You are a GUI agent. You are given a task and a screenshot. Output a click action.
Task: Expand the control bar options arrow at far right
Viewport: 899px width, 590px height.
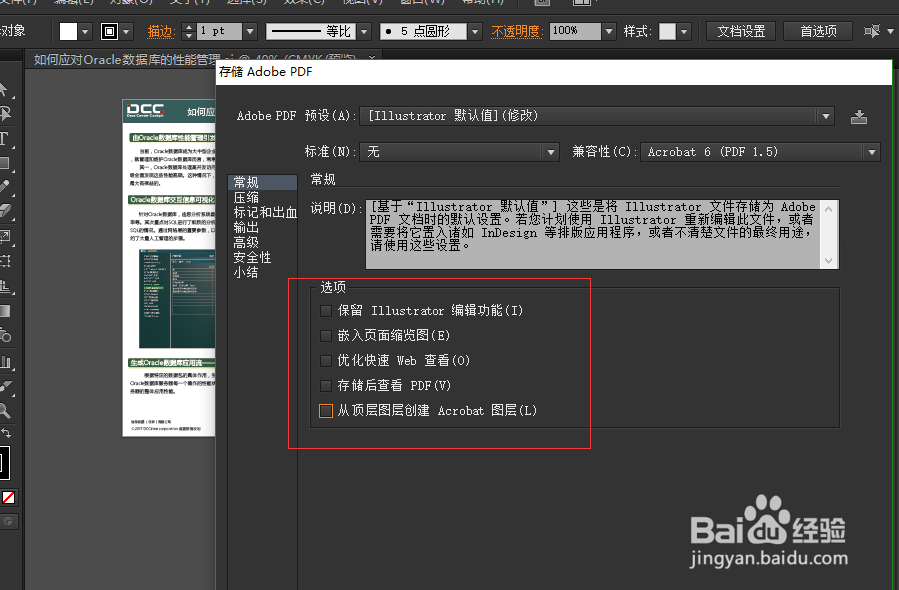[890, 31]
